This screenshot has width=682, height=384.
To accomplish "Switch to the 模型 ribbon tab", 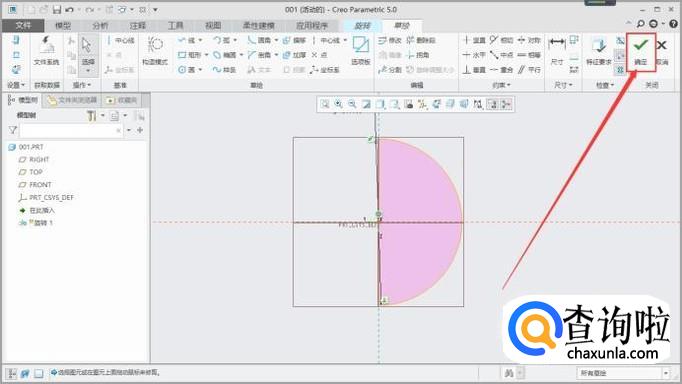I will 63,26.
